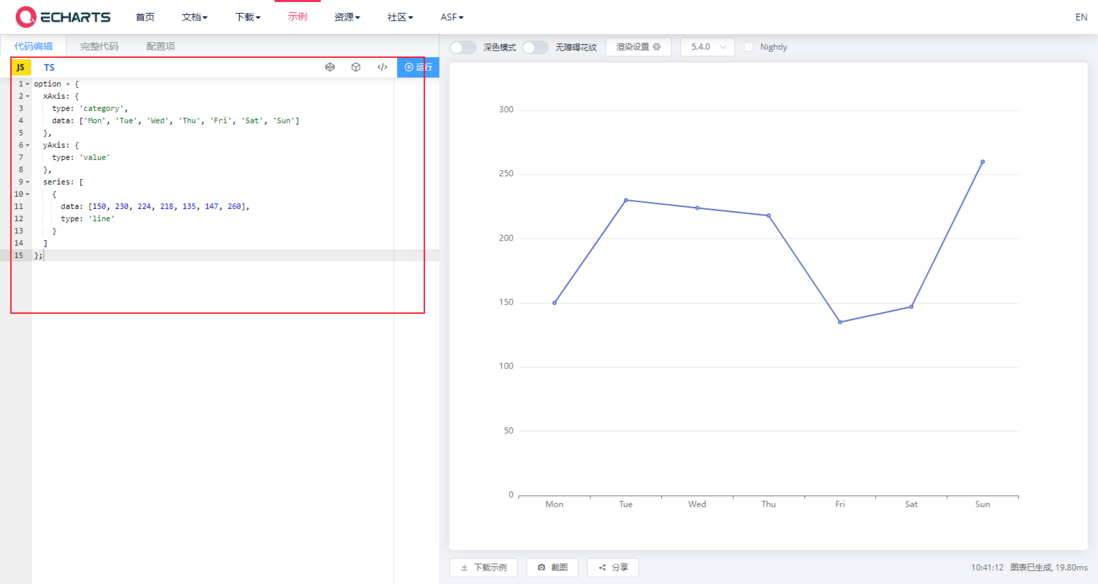The width and height of the screenshot is (1098, 584).
Task: Collapse the fold arrow at line 10
Action: click(x=28, y=194)
